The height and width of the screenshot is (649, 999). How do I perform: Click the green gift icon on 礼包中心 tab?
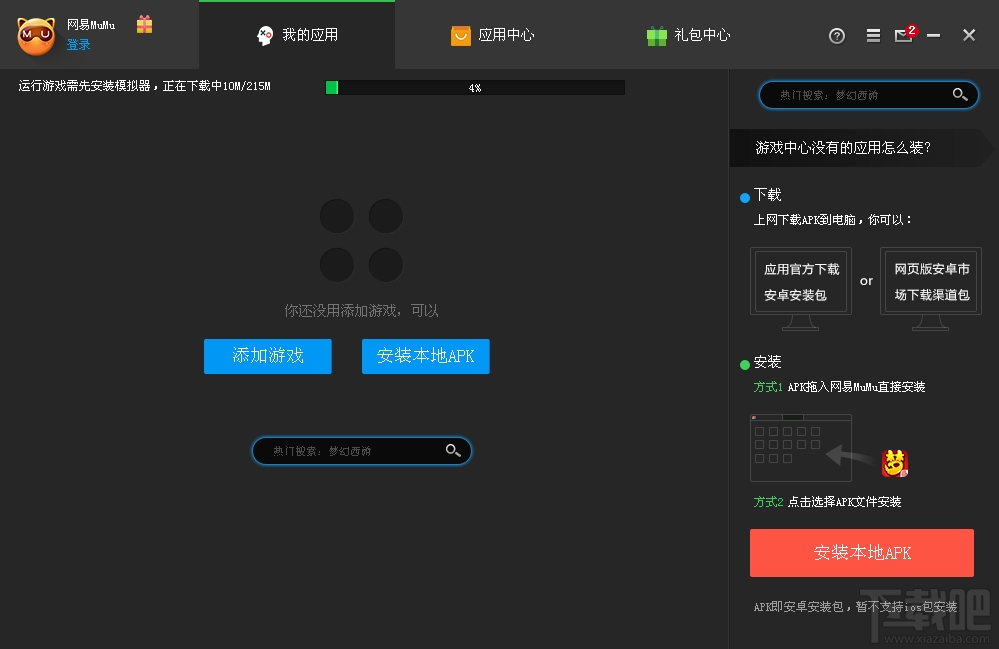coord(656,35)
